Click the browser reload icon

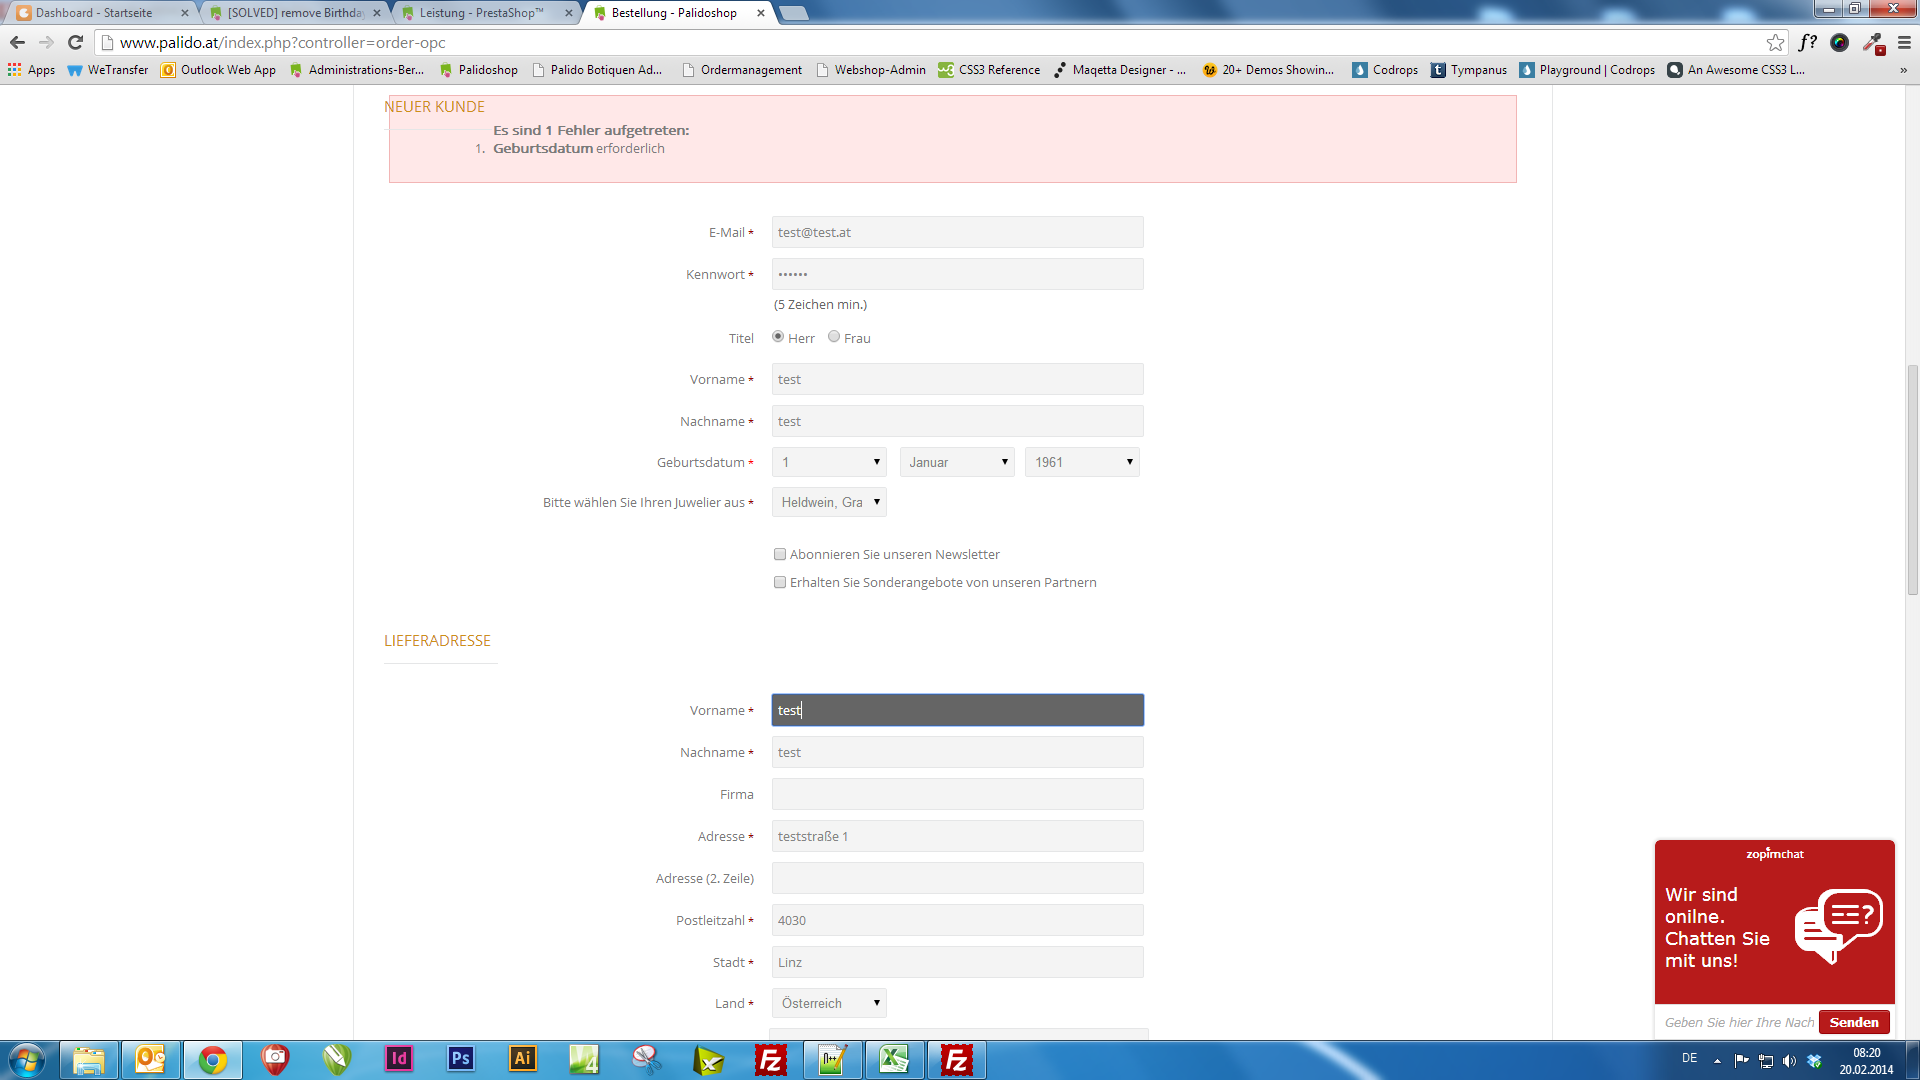75,42
